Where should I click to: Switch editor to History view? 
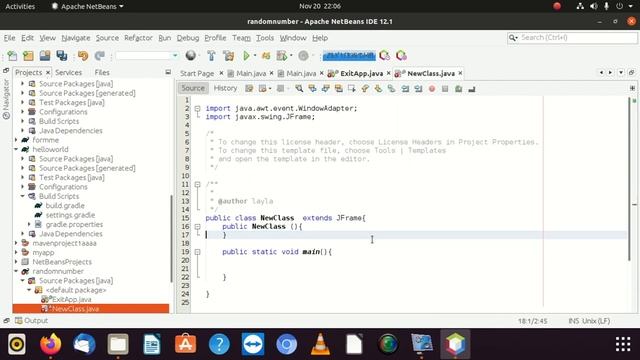[225, 88]
